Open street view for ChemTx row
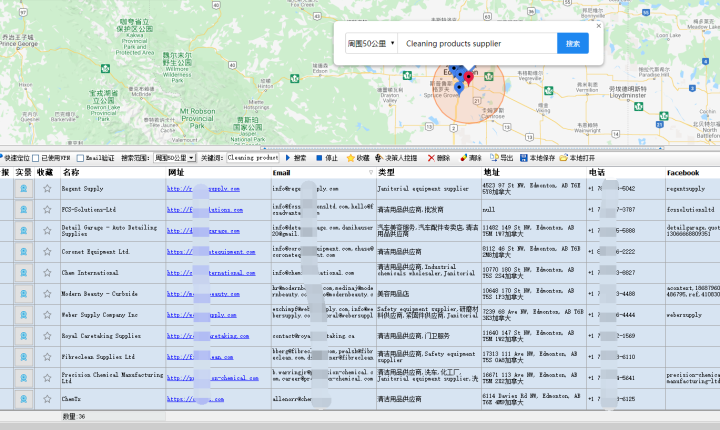The height and width of the screenshot is (430, 720). 23,399
